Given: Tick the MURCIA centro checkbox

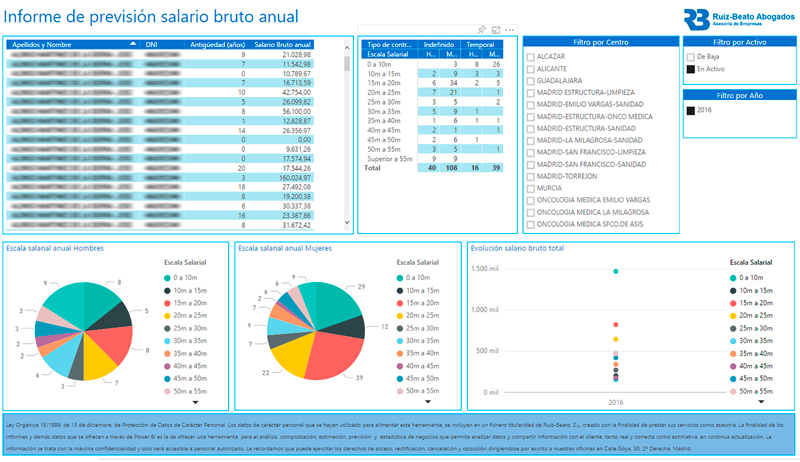Looking at the screenshot, I should (x=531, y=188).
